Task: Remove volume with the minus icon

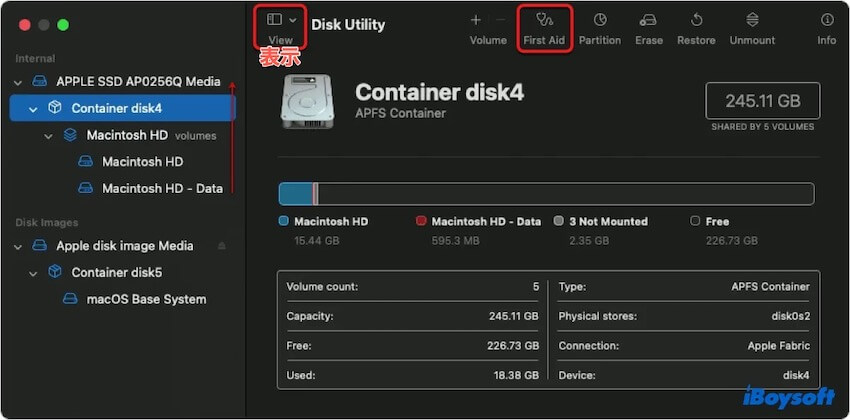Action: (x=500, y=20)
